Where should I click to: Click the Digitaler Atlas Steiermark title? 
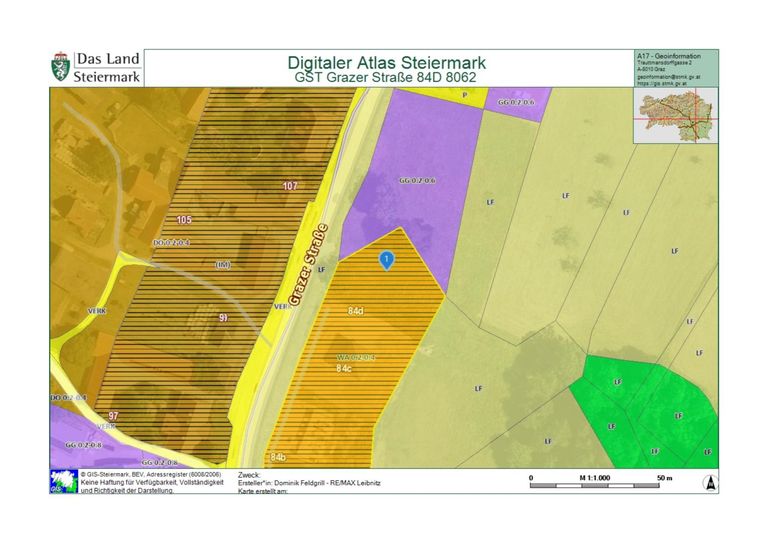pos(385,62)
